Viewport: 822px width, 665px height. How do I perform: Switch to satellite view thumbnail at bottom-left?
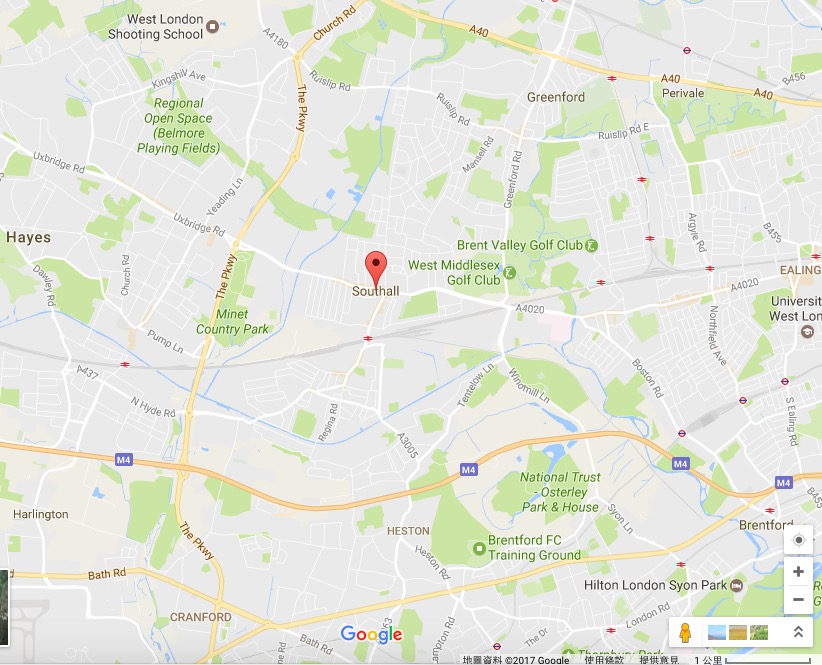pos(4,608)
